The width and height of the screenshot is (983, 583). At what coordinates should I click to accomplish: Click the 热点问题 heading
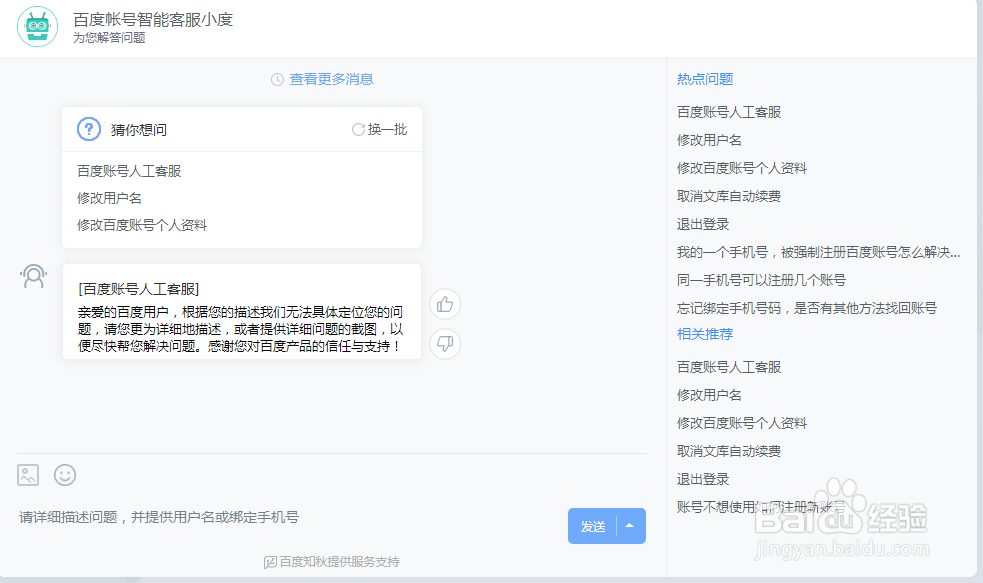click(705, 79)
